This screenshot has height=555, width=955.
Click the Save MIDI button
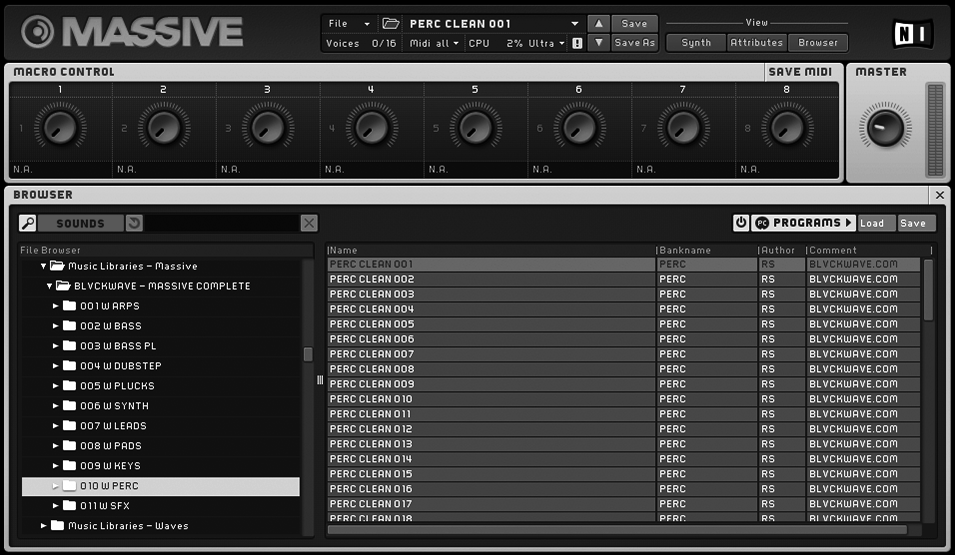(800, 72)
